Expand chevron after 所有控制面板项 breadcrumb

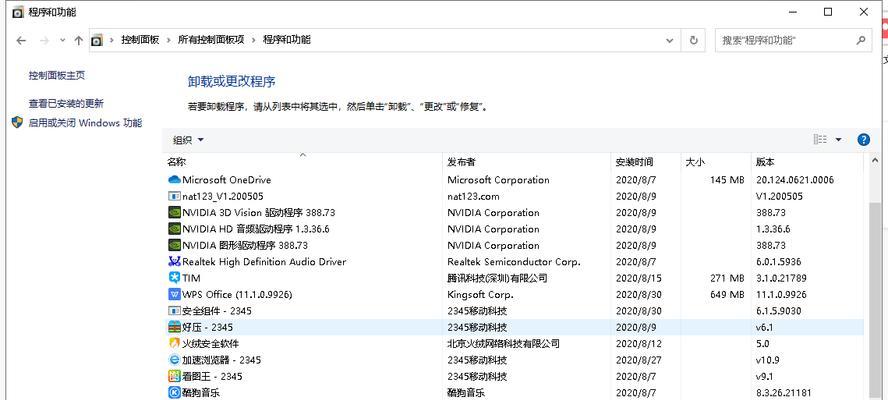(254, 40)
